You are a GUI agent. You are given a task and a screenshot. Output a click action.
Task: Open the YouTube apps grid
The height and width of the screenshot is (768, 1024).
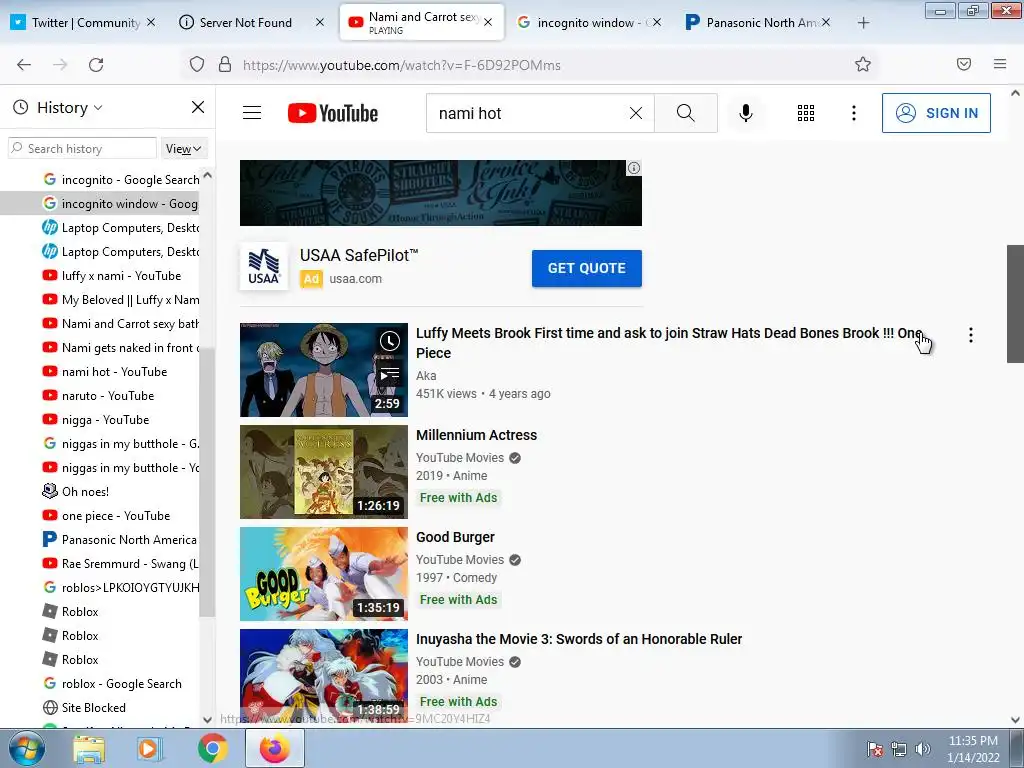tap(806, 113)
